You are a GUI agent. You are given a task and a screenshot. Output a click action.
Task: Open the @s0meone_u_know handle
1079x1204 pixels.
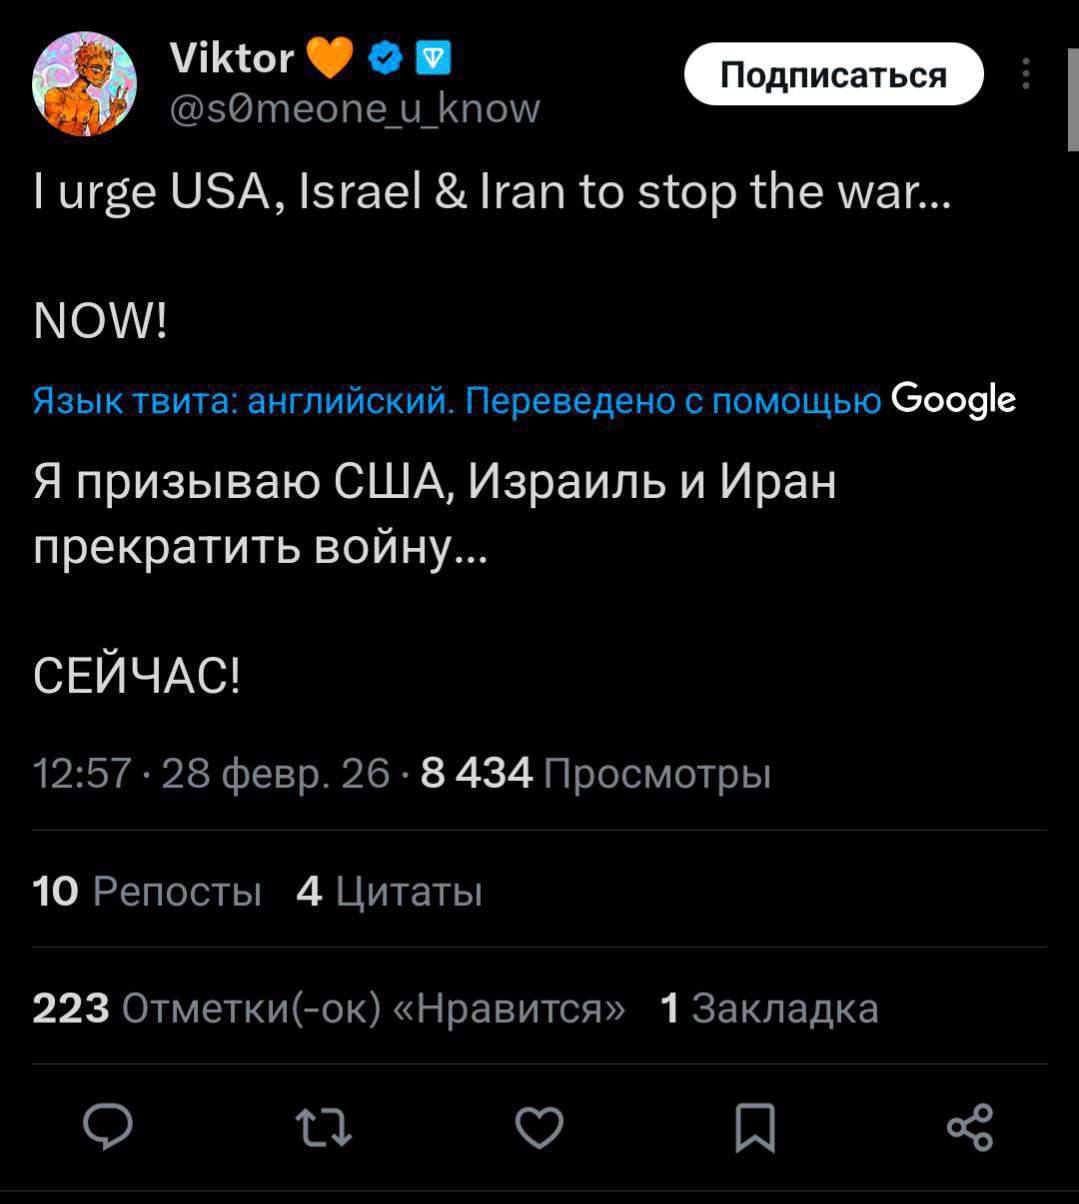click(357, 107)
